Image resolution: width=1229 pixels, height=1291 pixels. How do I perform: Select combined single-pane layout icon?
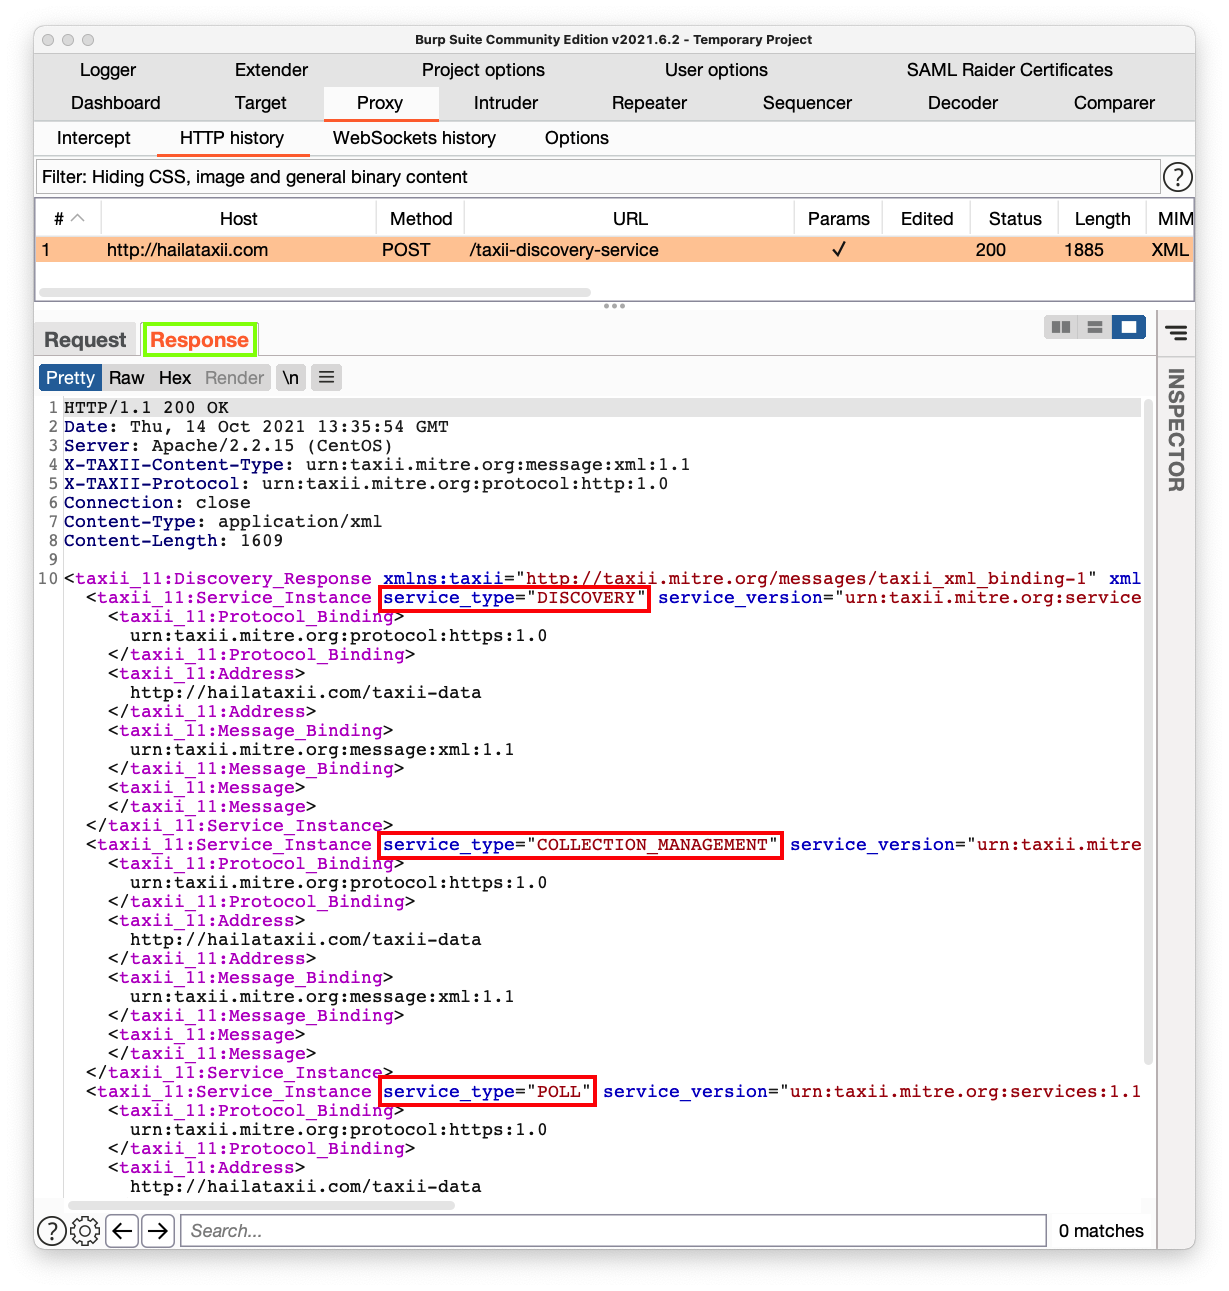tap(1129, 327)
